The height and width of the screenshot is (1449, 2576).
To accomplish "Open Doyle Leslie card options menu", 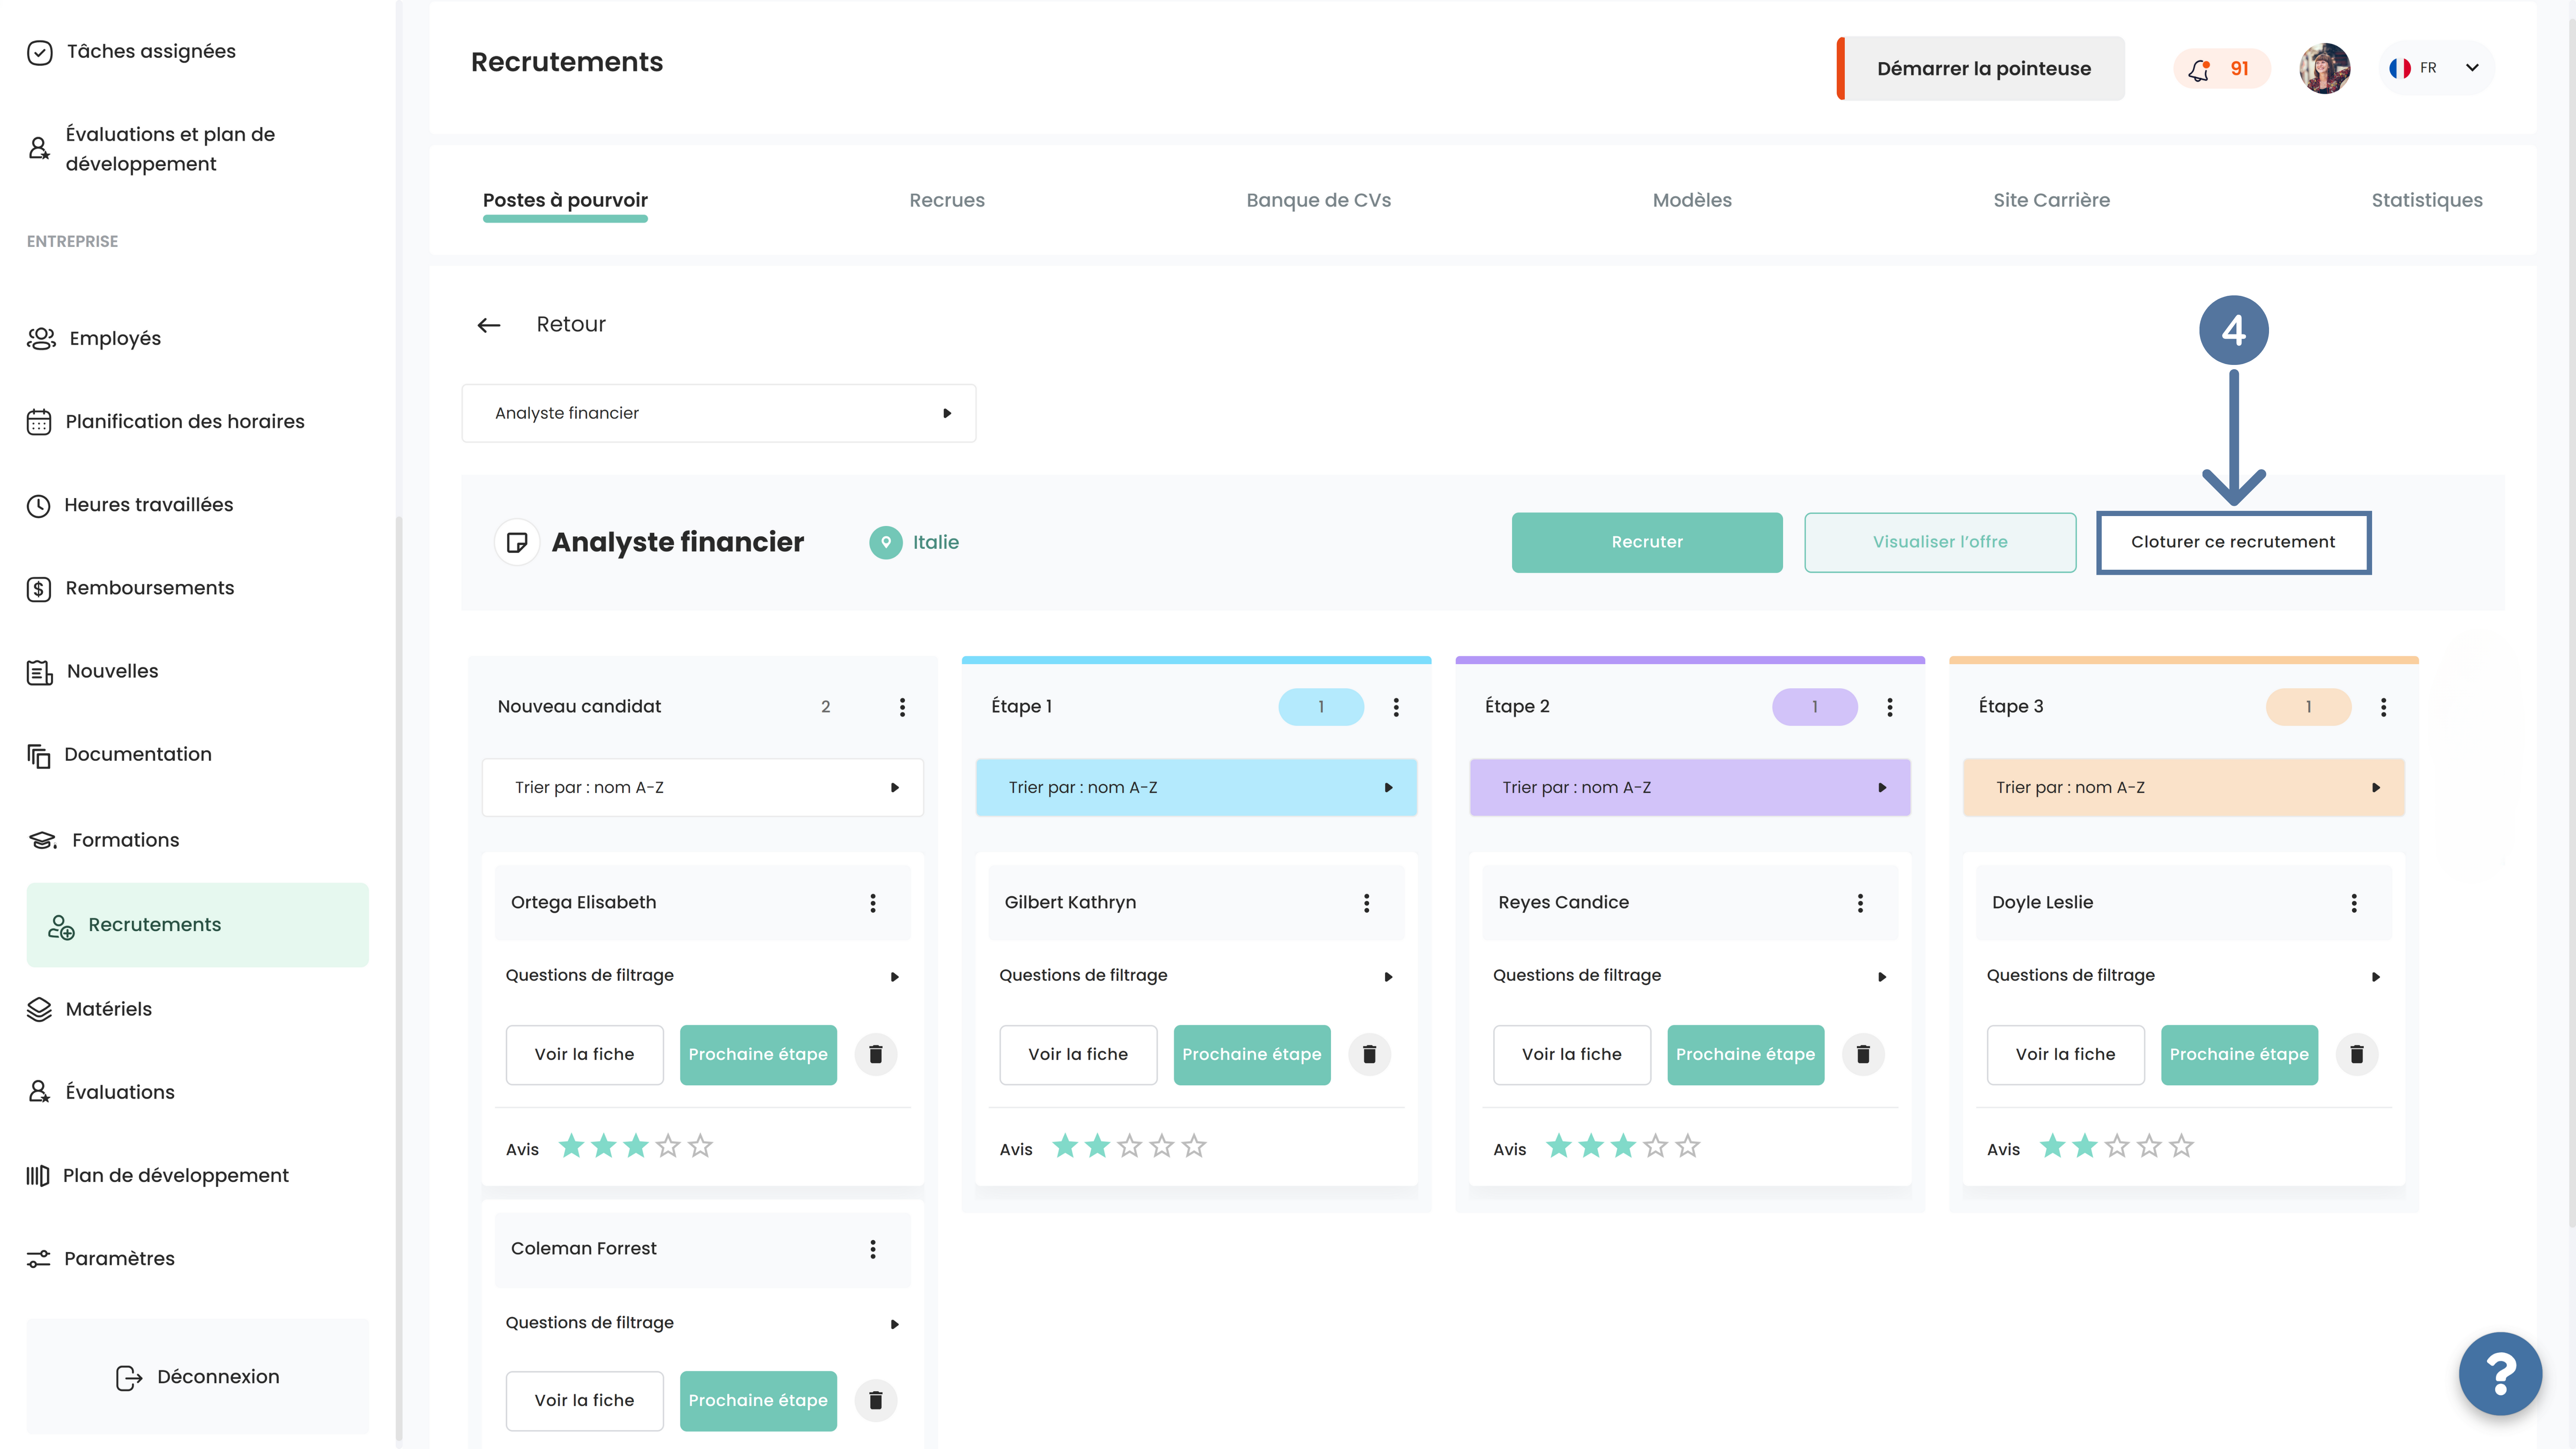I will pyautogui.click(x=2354, y=903).
